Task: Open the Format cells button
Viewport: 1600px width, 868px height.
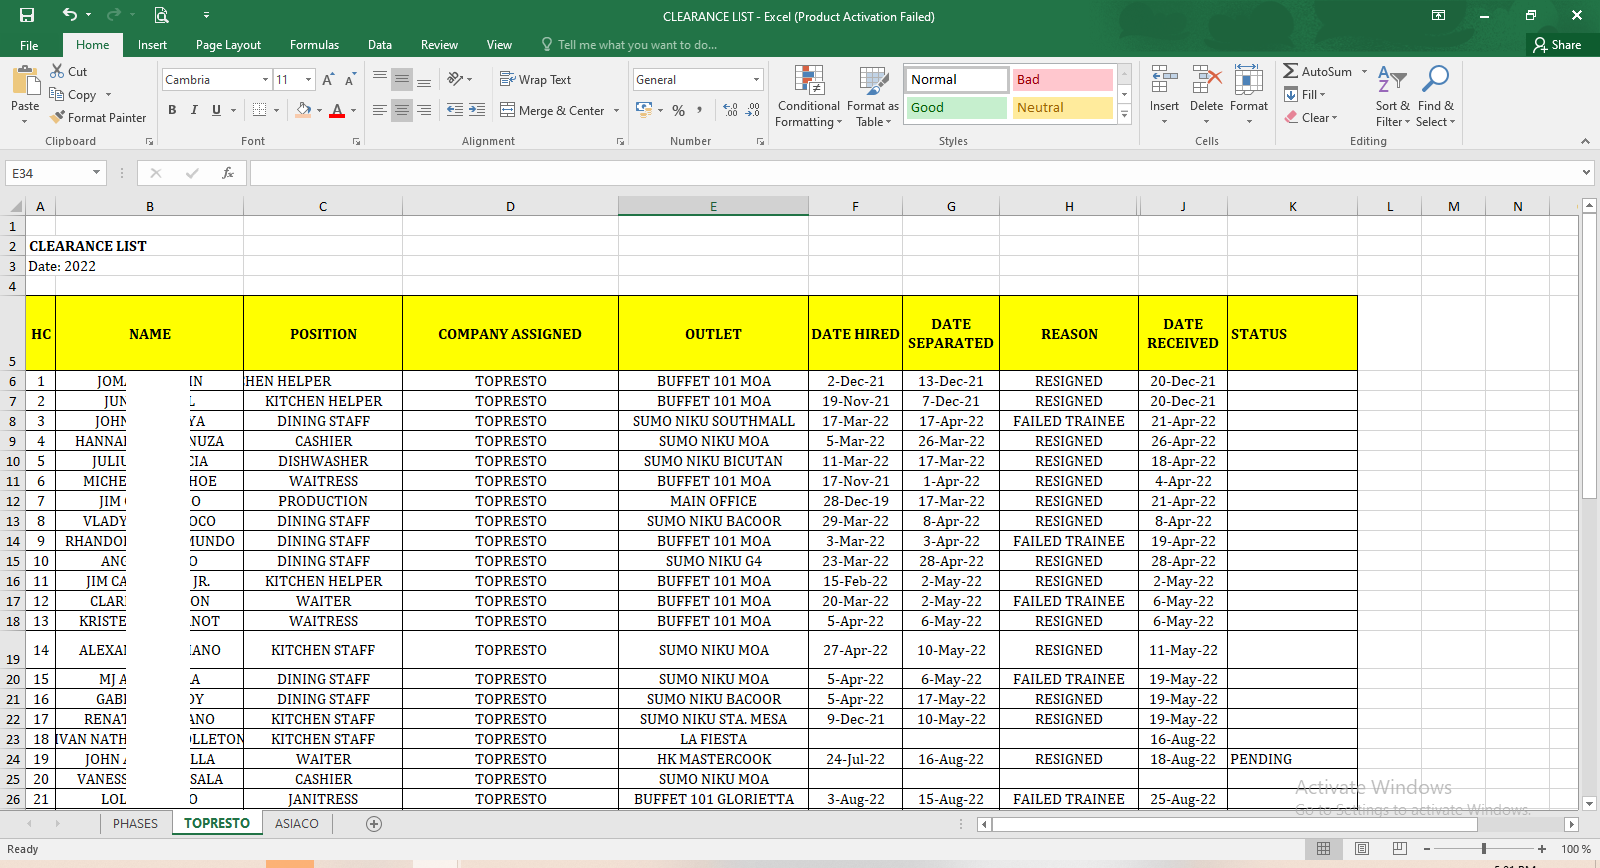Action: point(1249,95)
